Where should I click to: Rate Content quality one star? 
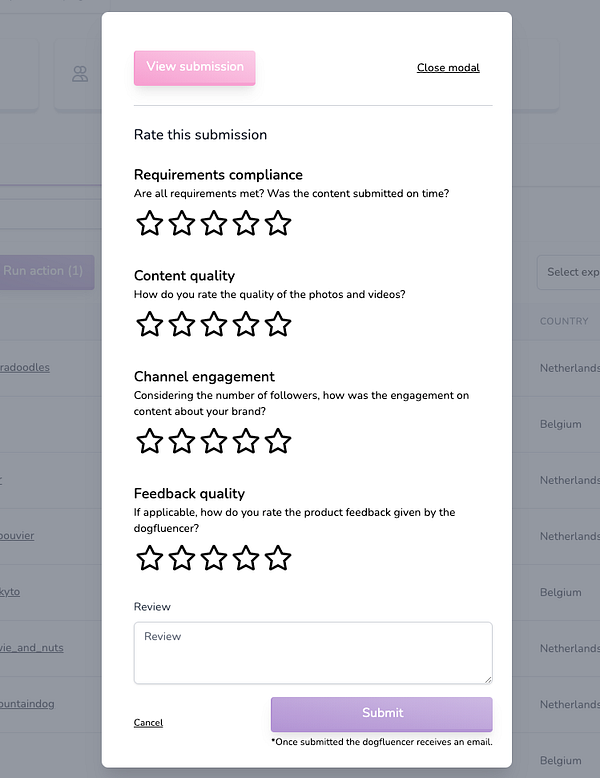(149, 324)
